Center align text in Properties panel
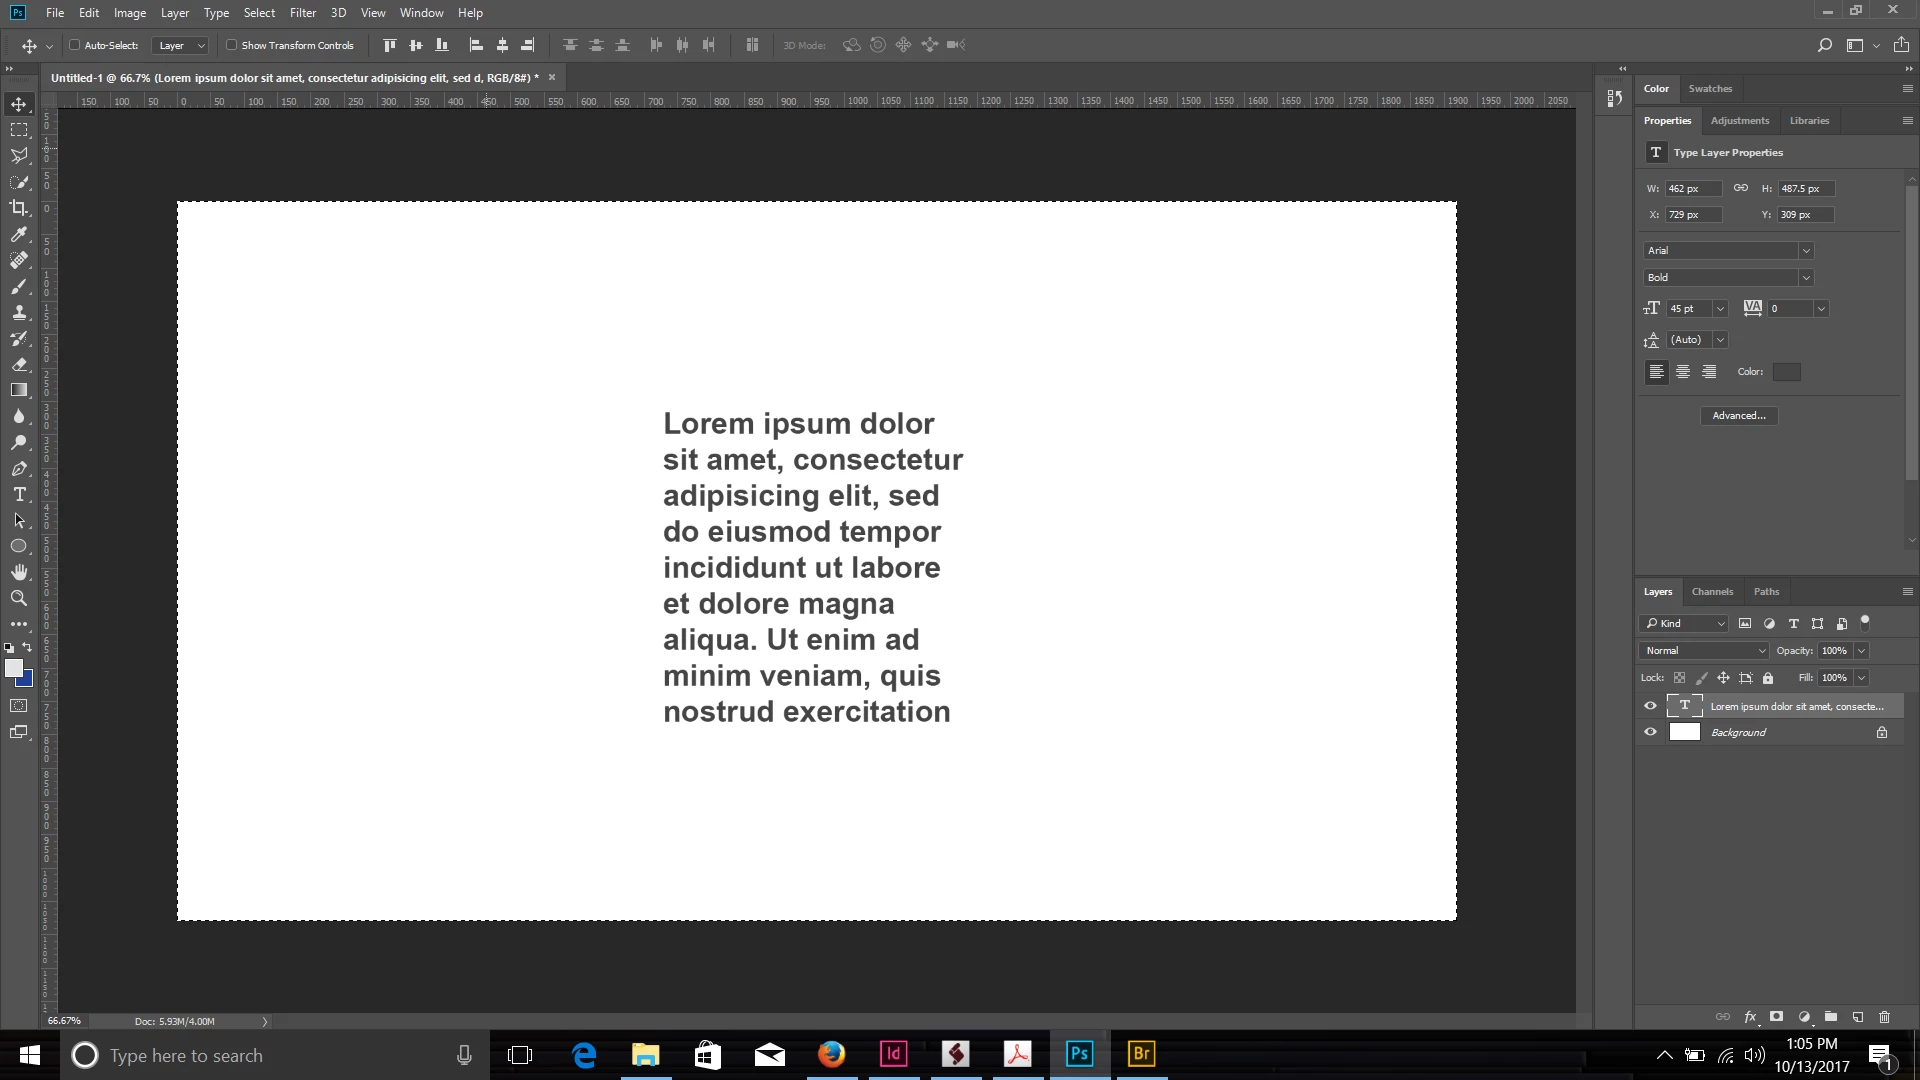The image size is (1920, 1080). click(1683, 372)
